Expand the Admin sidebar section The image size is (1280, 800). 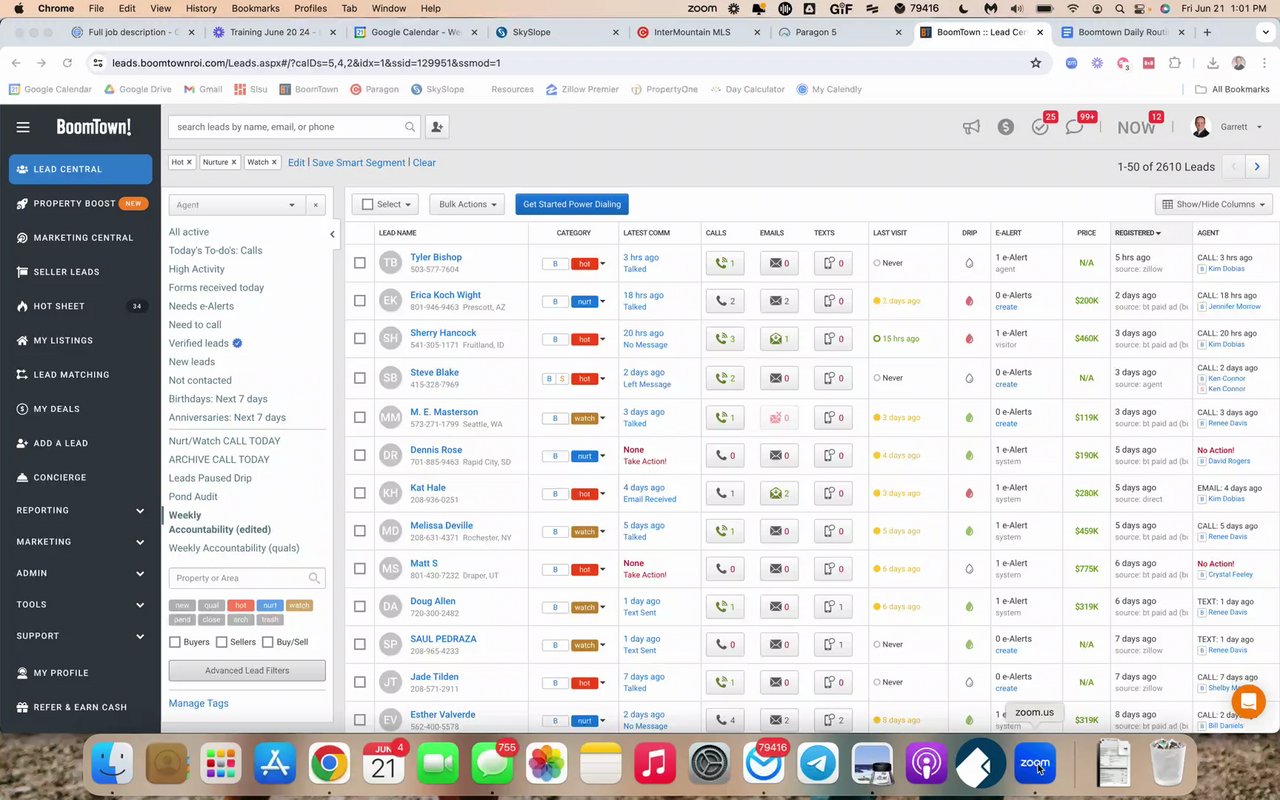[x=80, y=573]
